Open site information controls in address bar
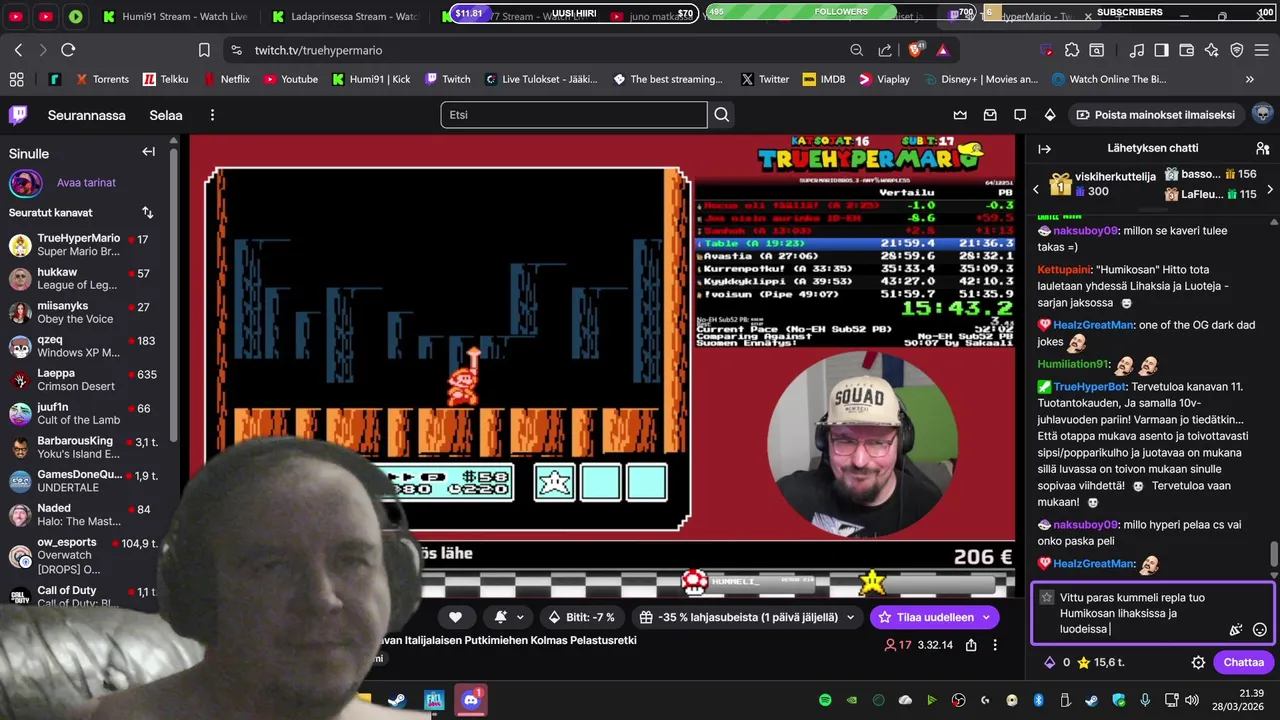 pyautogui.click(x=235, y=50)
